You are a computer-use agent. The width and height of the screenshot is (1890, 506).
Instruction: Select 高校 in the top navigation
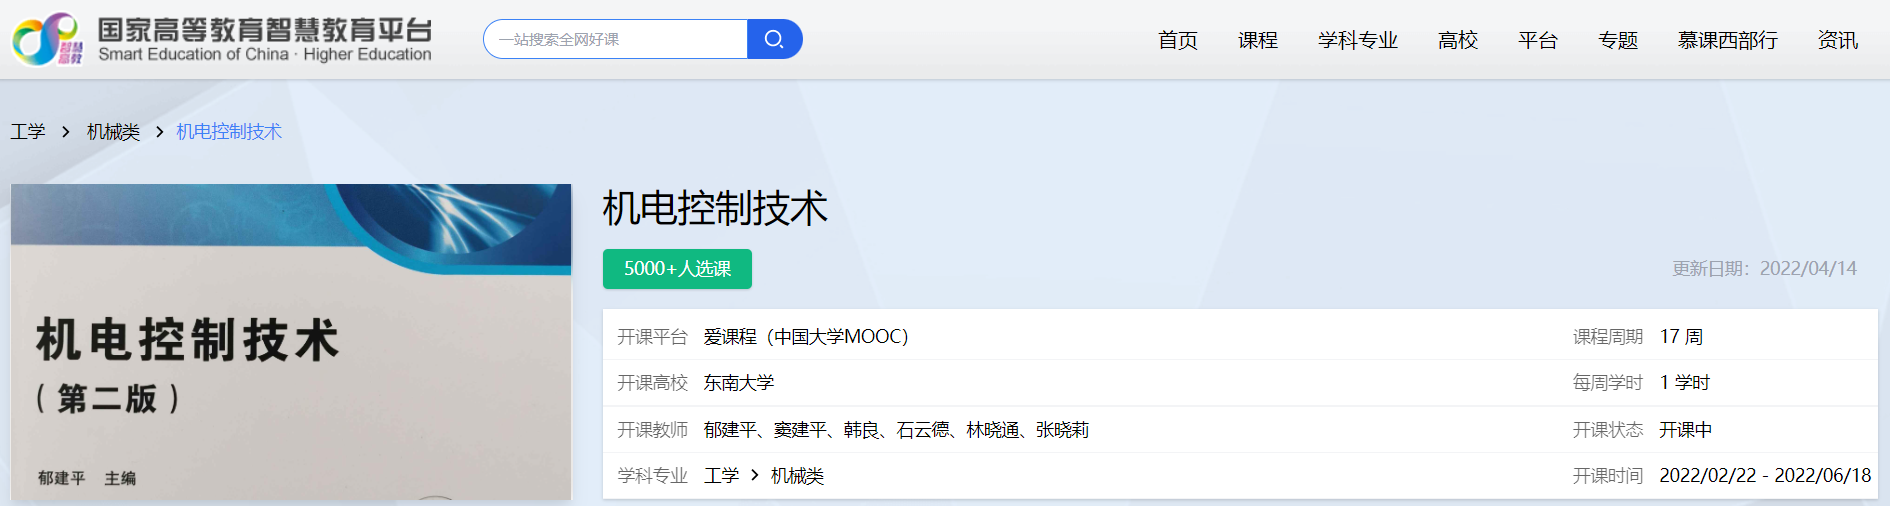tap(1457, 40)
